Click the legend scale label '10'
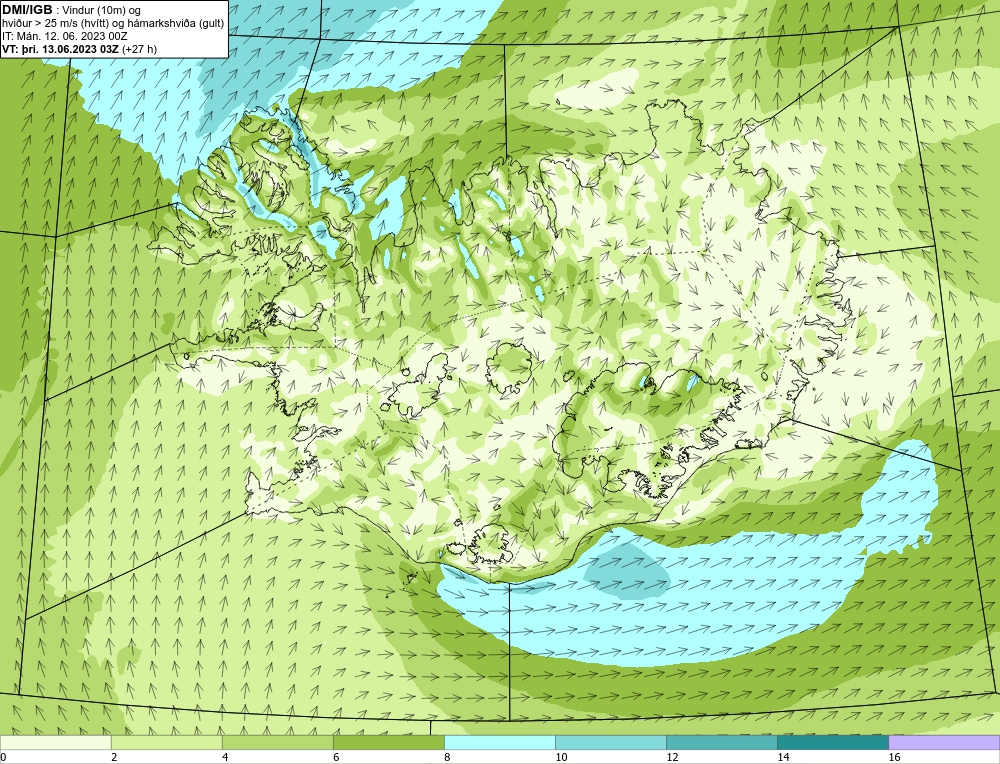 coord(561,757)
